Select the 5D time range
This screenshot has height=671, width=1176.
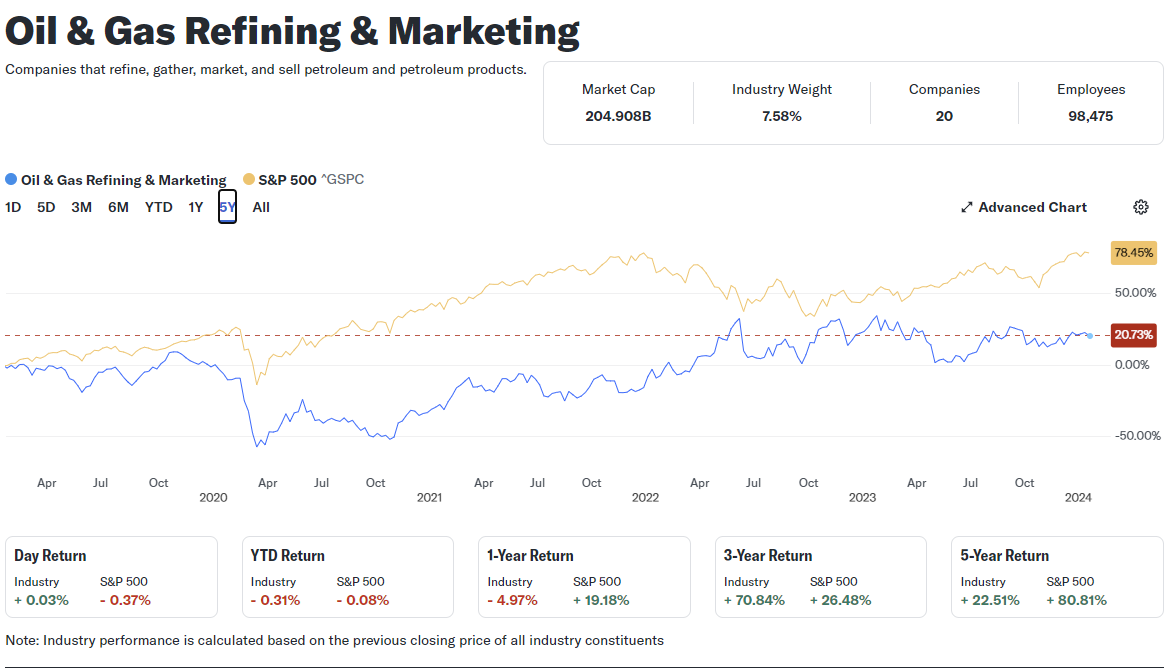pyautogui.click(x=46, y=207)
